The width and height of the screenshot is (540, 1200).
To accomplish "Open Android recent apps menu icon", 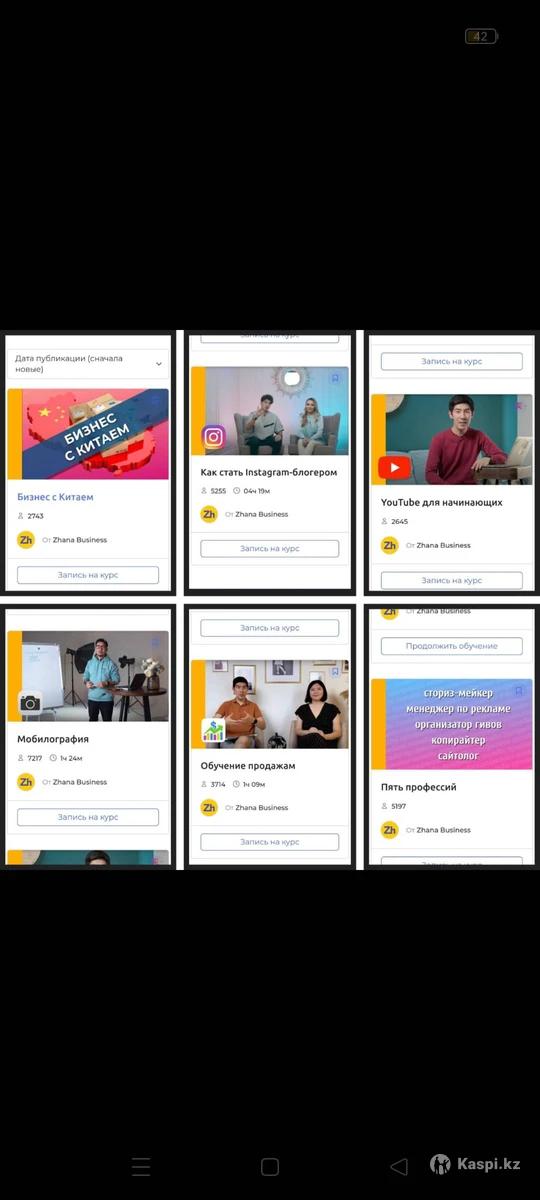I will coord(141,1166).
